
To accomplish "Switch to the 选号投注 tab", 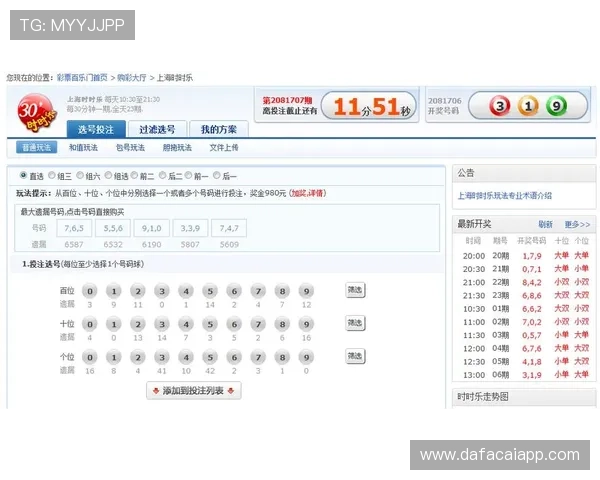I will coord(96,129).
